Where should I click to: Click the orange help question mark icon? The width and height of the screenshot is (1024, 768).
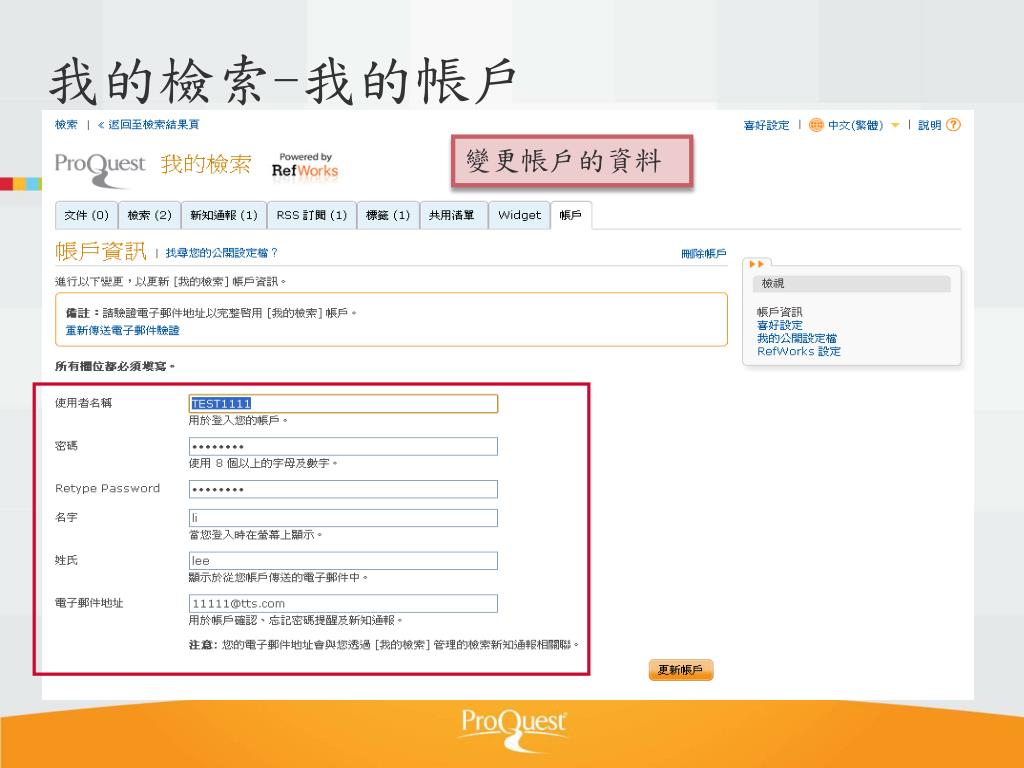tap(953, 125)
